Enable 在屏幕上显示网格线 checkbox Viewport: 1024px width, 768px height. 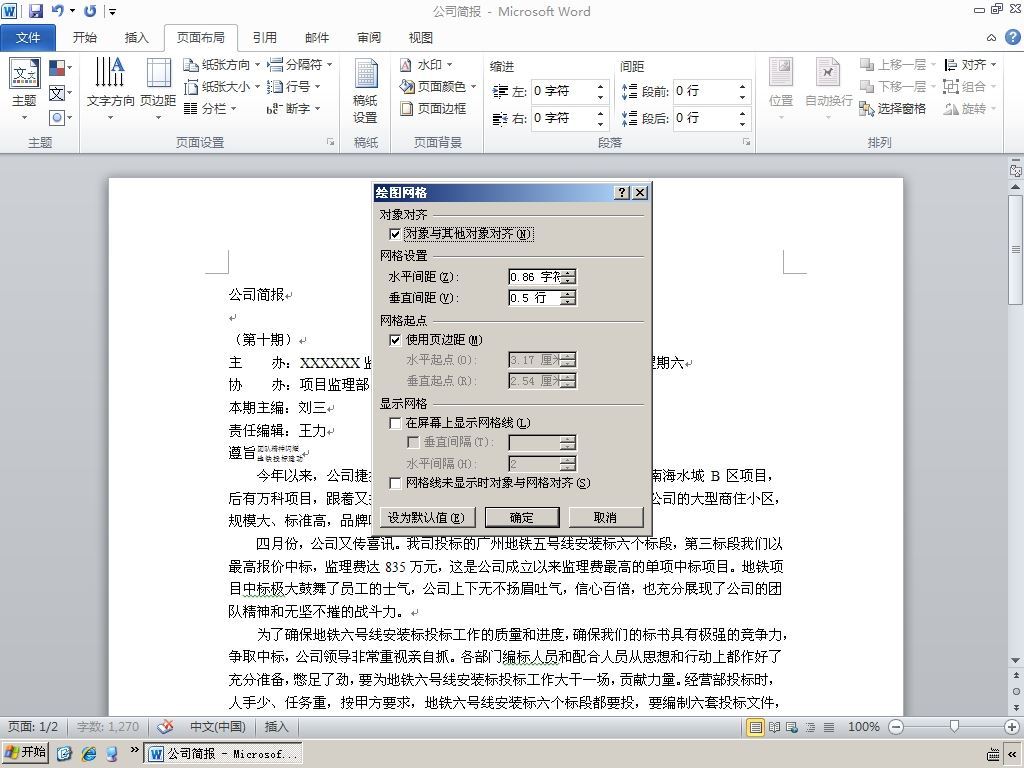click(x=395, y=423)
